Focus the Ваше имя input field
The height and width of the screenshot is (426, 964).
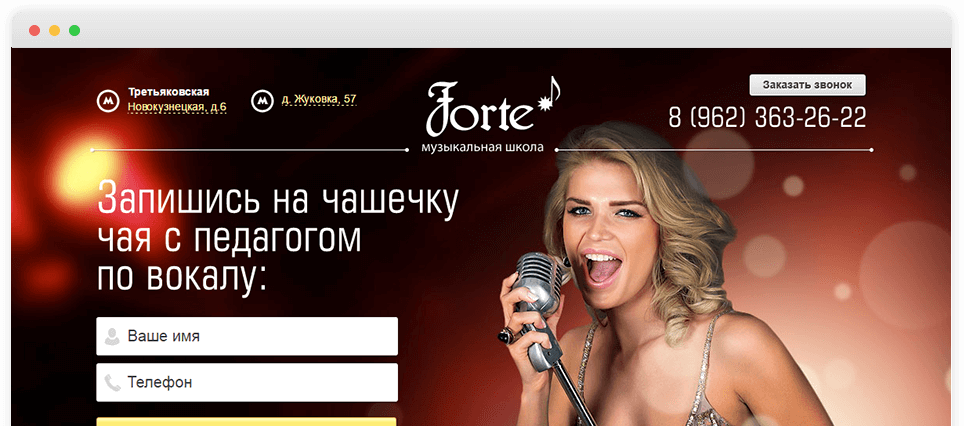tap(247, 336)
